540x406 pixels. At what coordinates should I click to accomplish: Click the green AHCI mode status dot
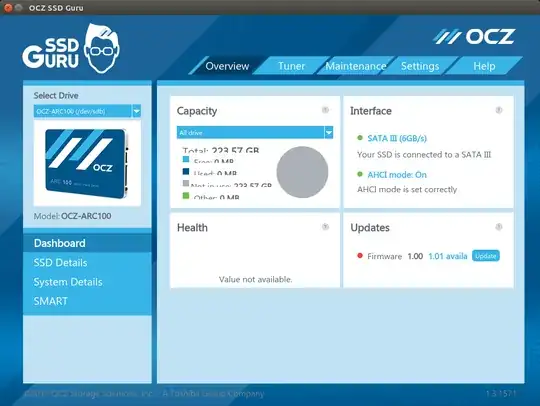point(360,174)
